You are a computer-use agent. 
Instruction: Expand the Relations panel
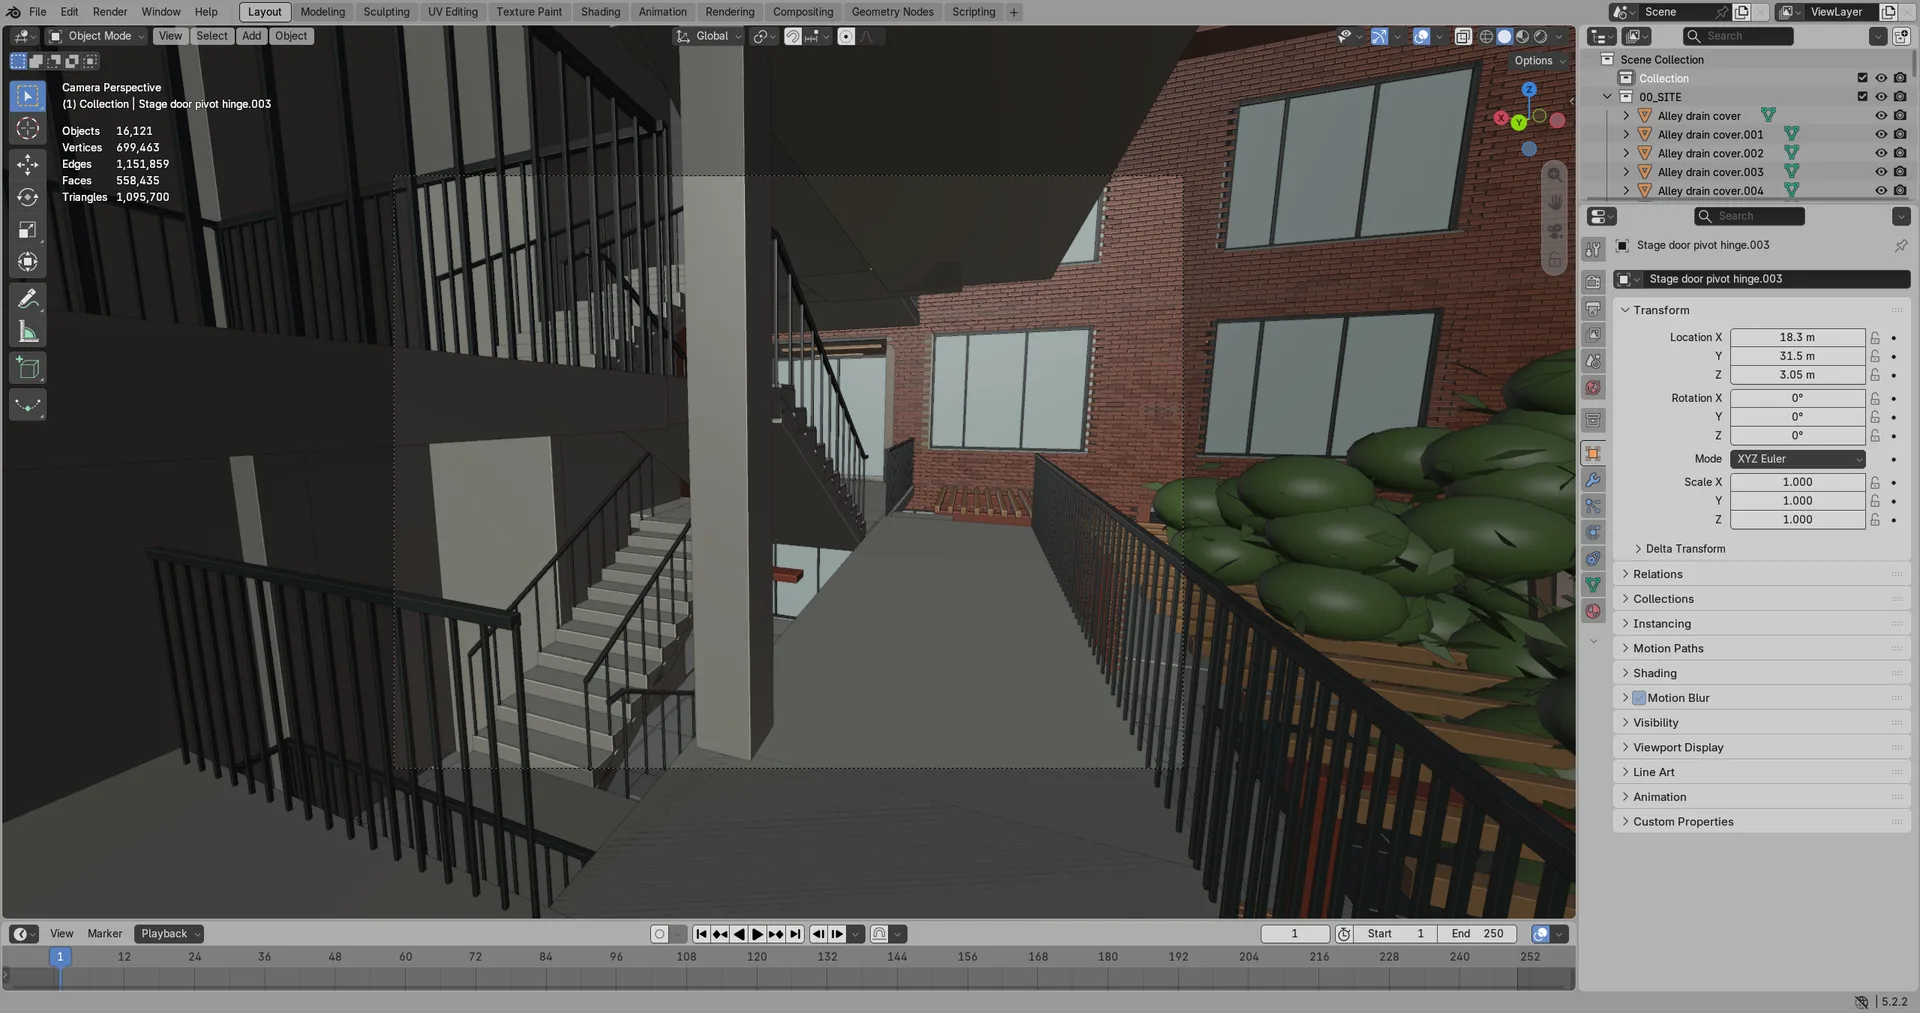[x=1658, y=574]
